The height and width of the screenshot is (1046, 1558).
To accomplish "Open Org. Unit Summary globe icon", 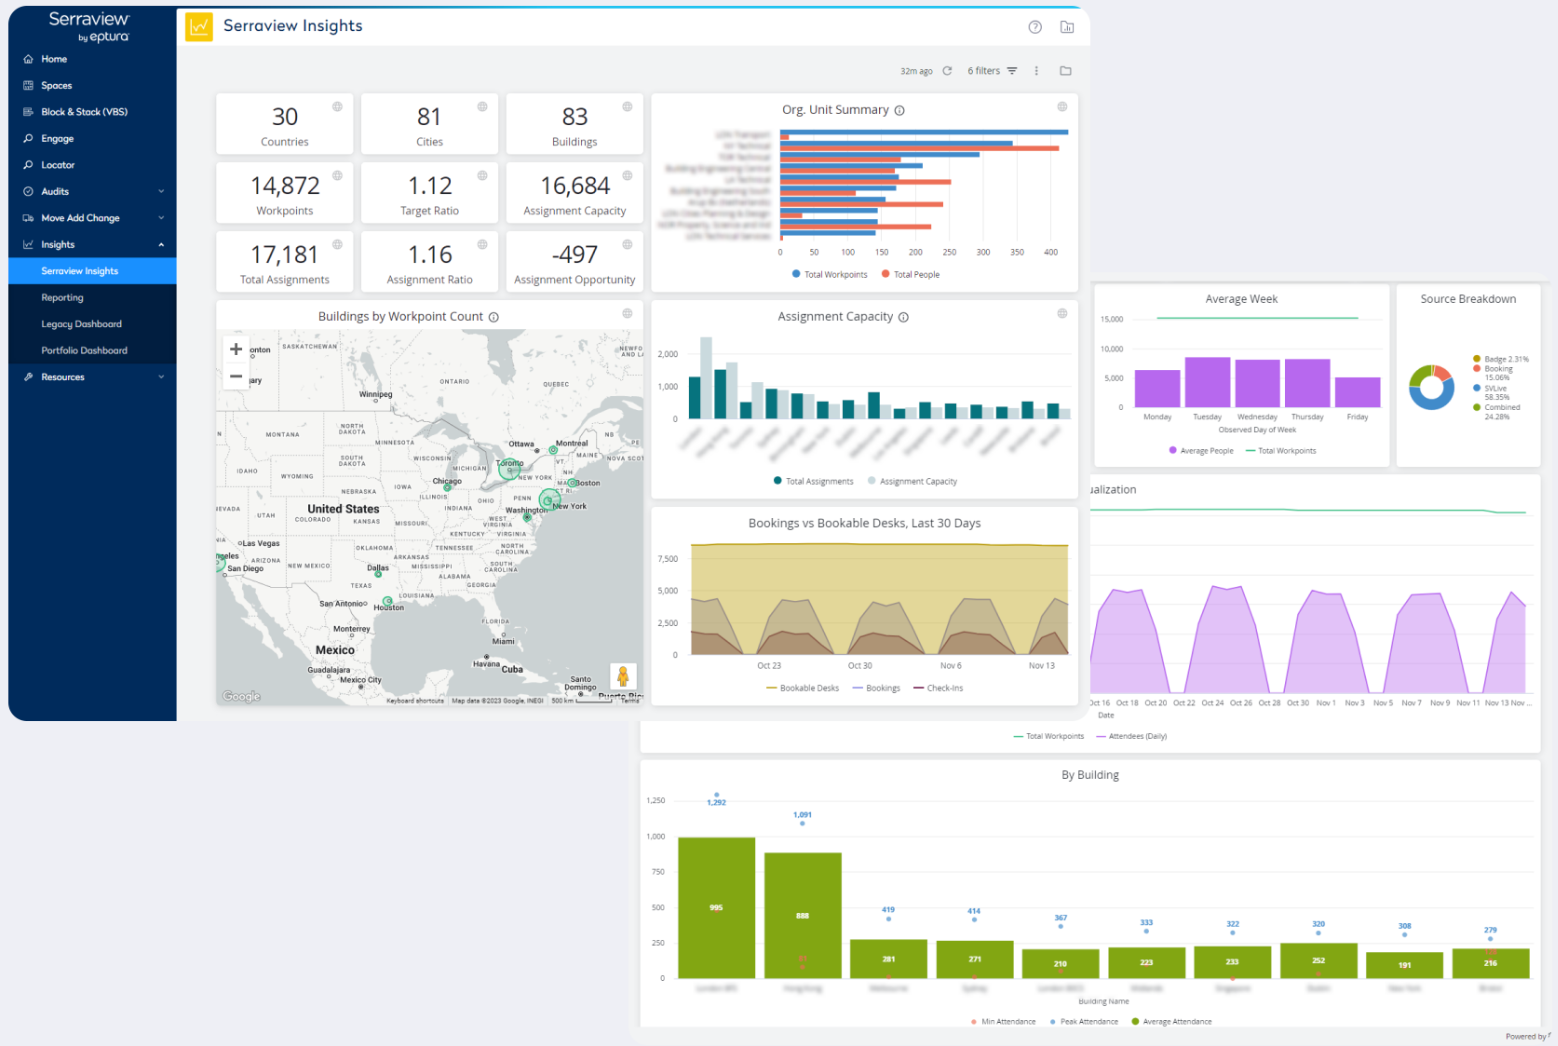I will point(1062,106).
